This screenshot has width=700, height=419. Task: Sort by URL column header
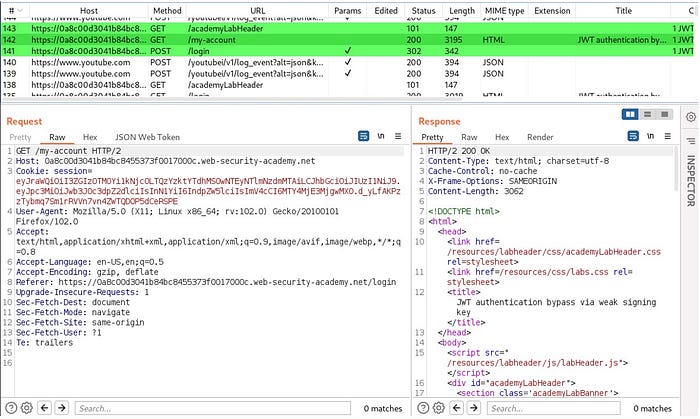click(258, 11)
